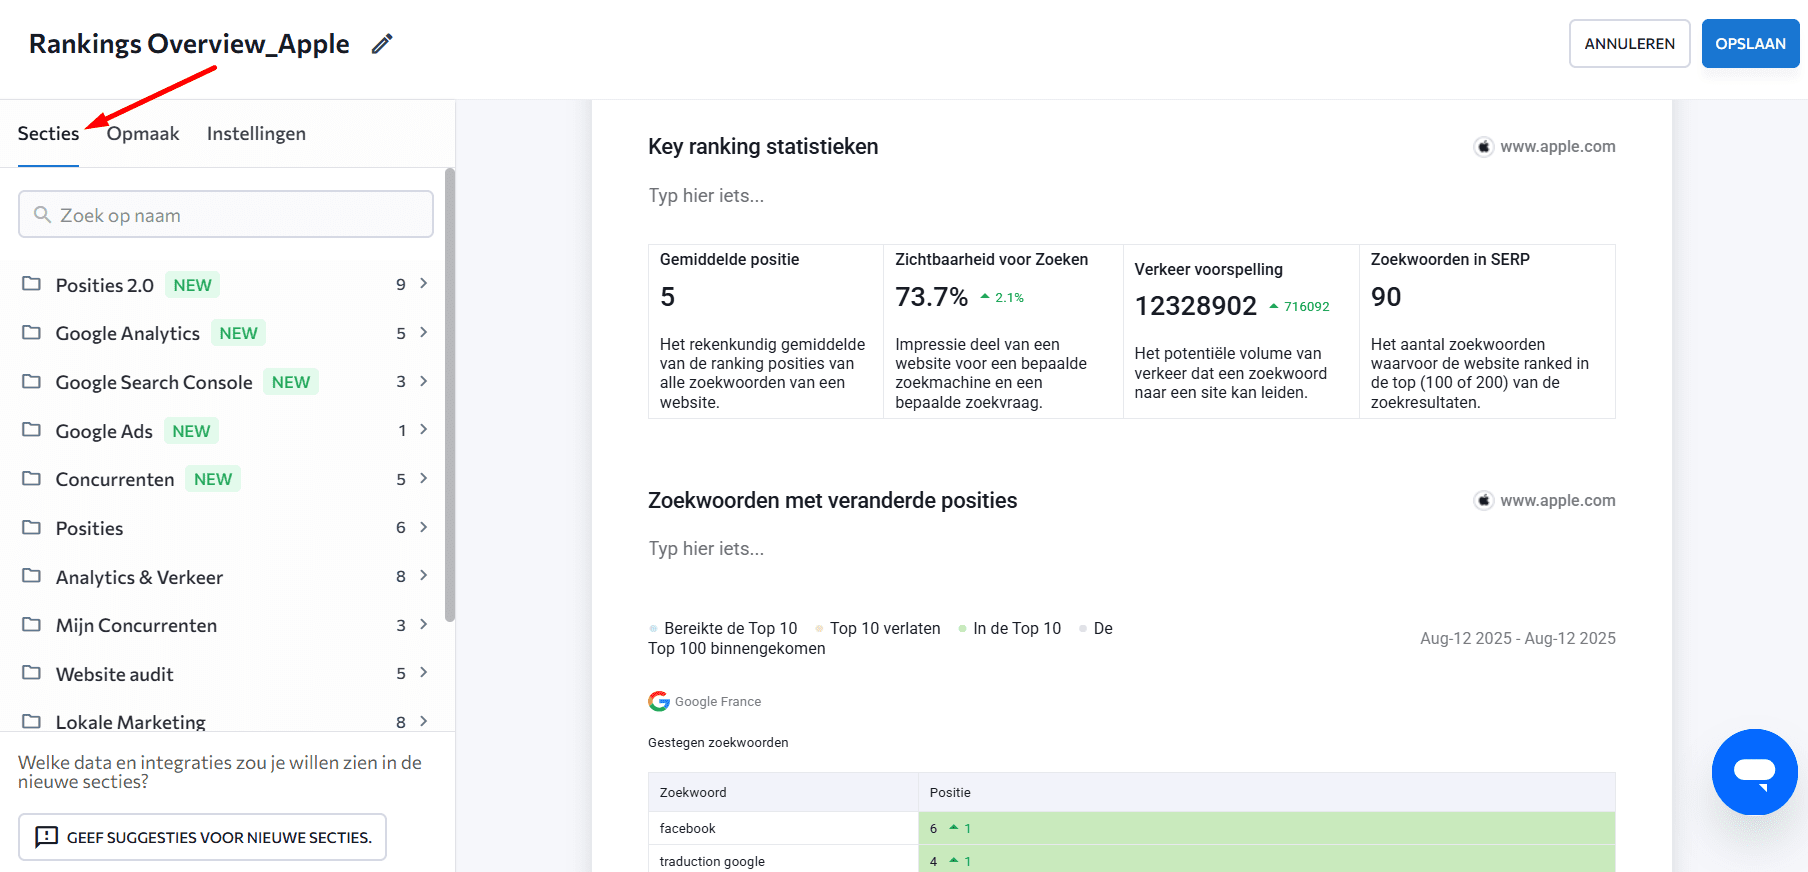The width and height of the screenshot is (1808, 872).
Task: Click the Lokale Marketing folder icon
Action: (32, 721)
